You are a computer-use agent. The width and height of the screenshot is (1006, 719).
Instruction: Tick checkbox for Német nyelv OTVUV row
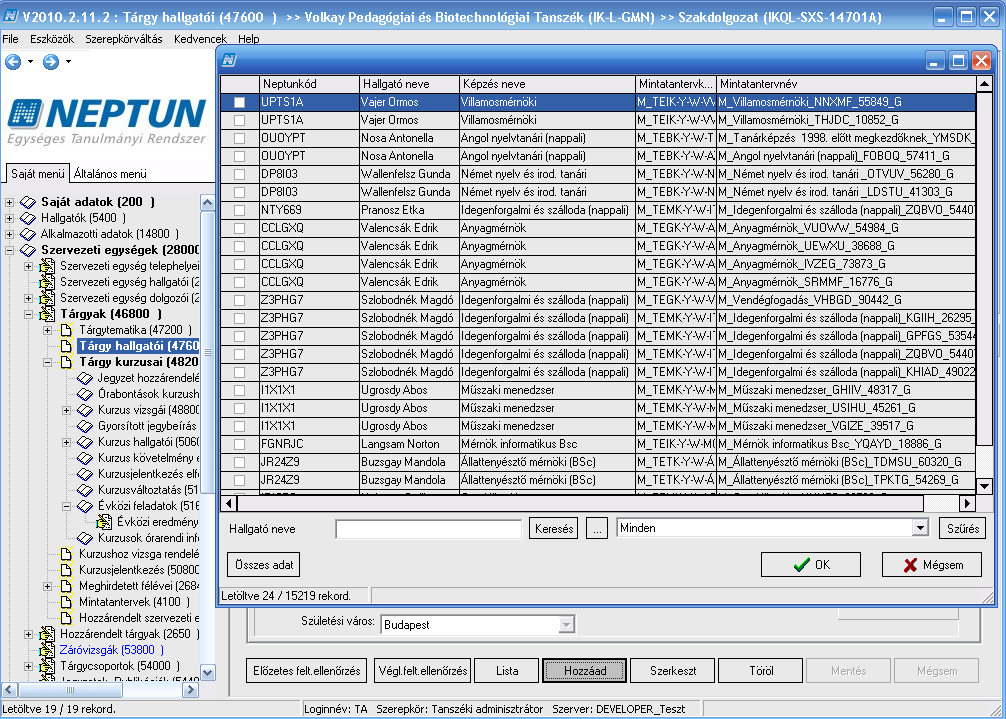pos(239,174)
